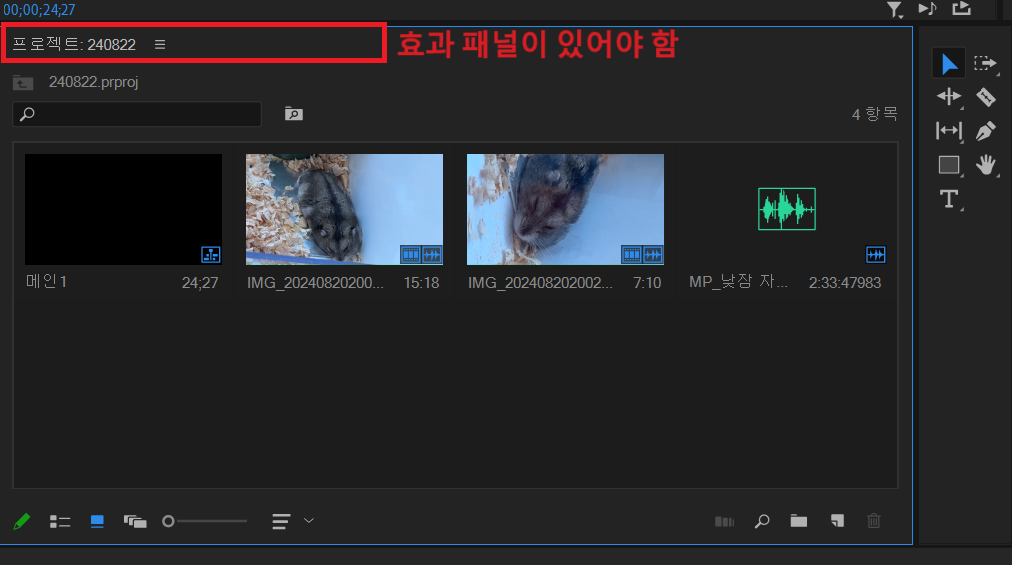Click the New Item icon
This screenshot has height=565, width=1012.
point(837,521)
